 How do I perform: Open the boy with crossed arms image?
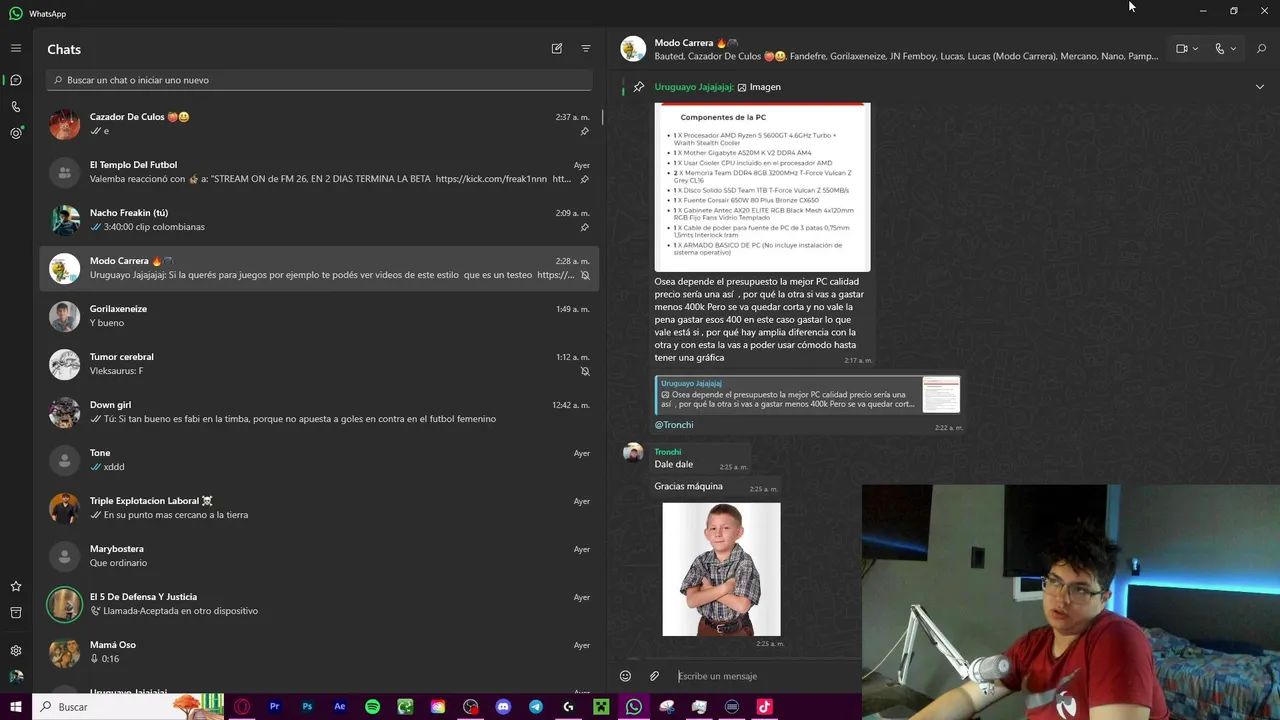(x=721, y=569)
